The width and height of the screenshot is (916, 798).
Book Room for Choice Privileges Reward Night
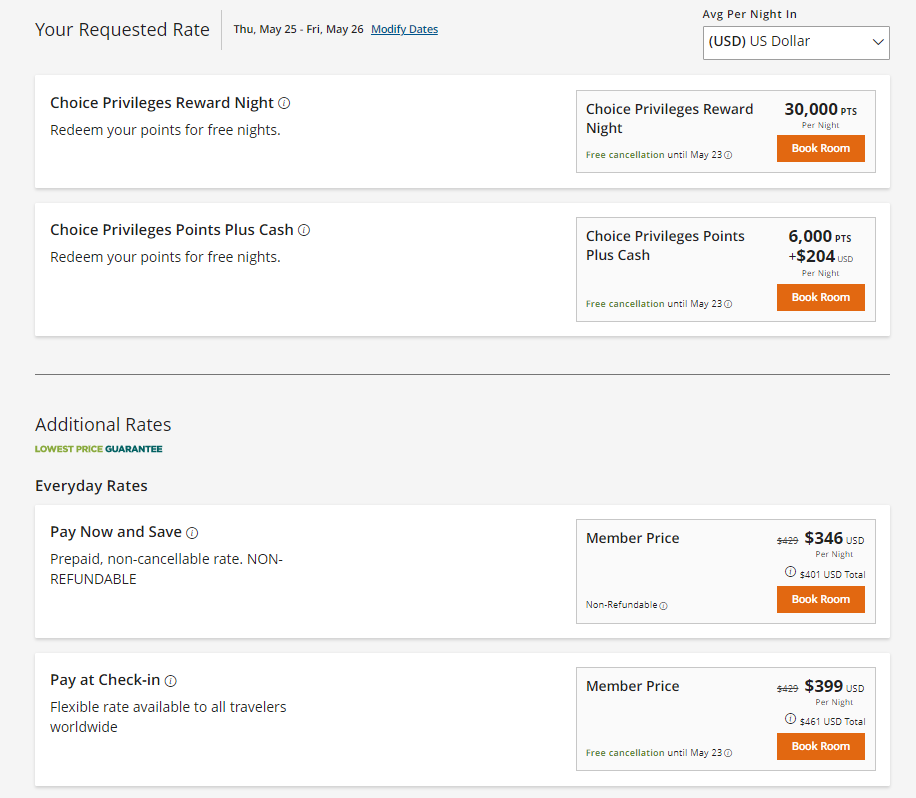pyautogui.click(x=820, y=148)
